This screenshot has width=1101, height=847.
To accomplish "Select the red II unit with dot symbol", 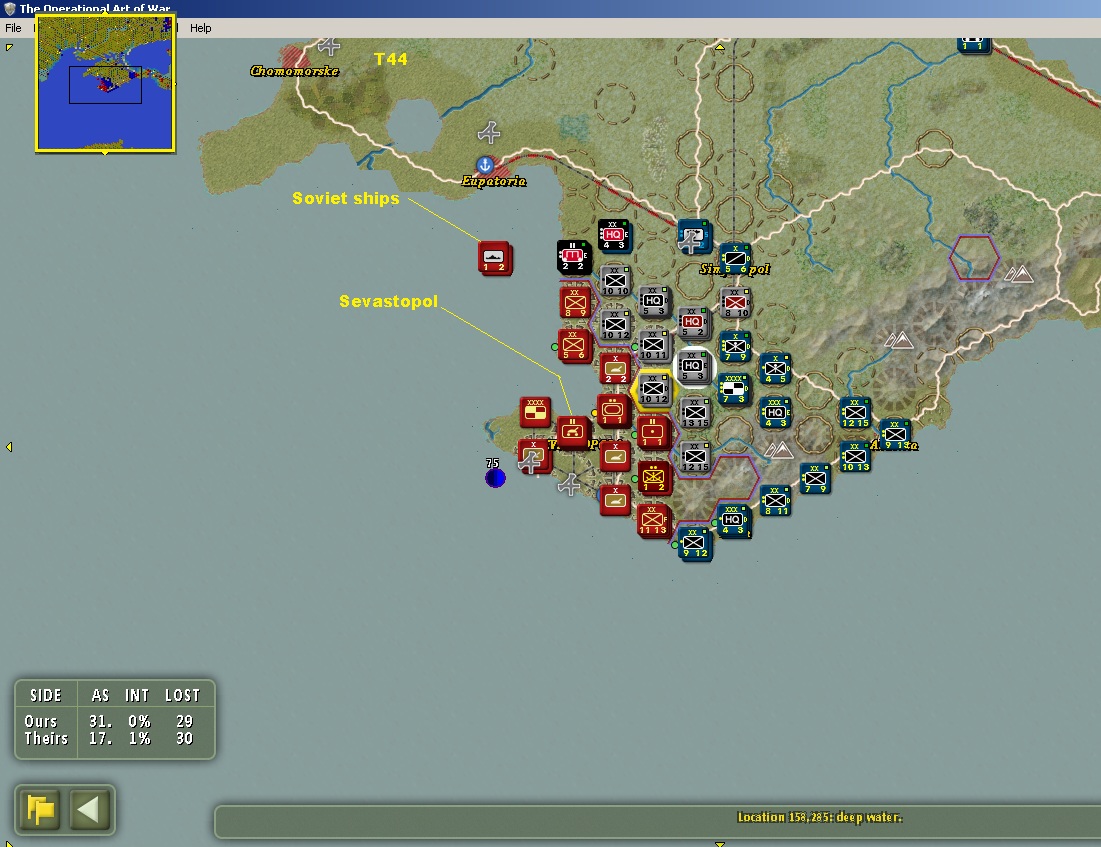I will (652, 432).
